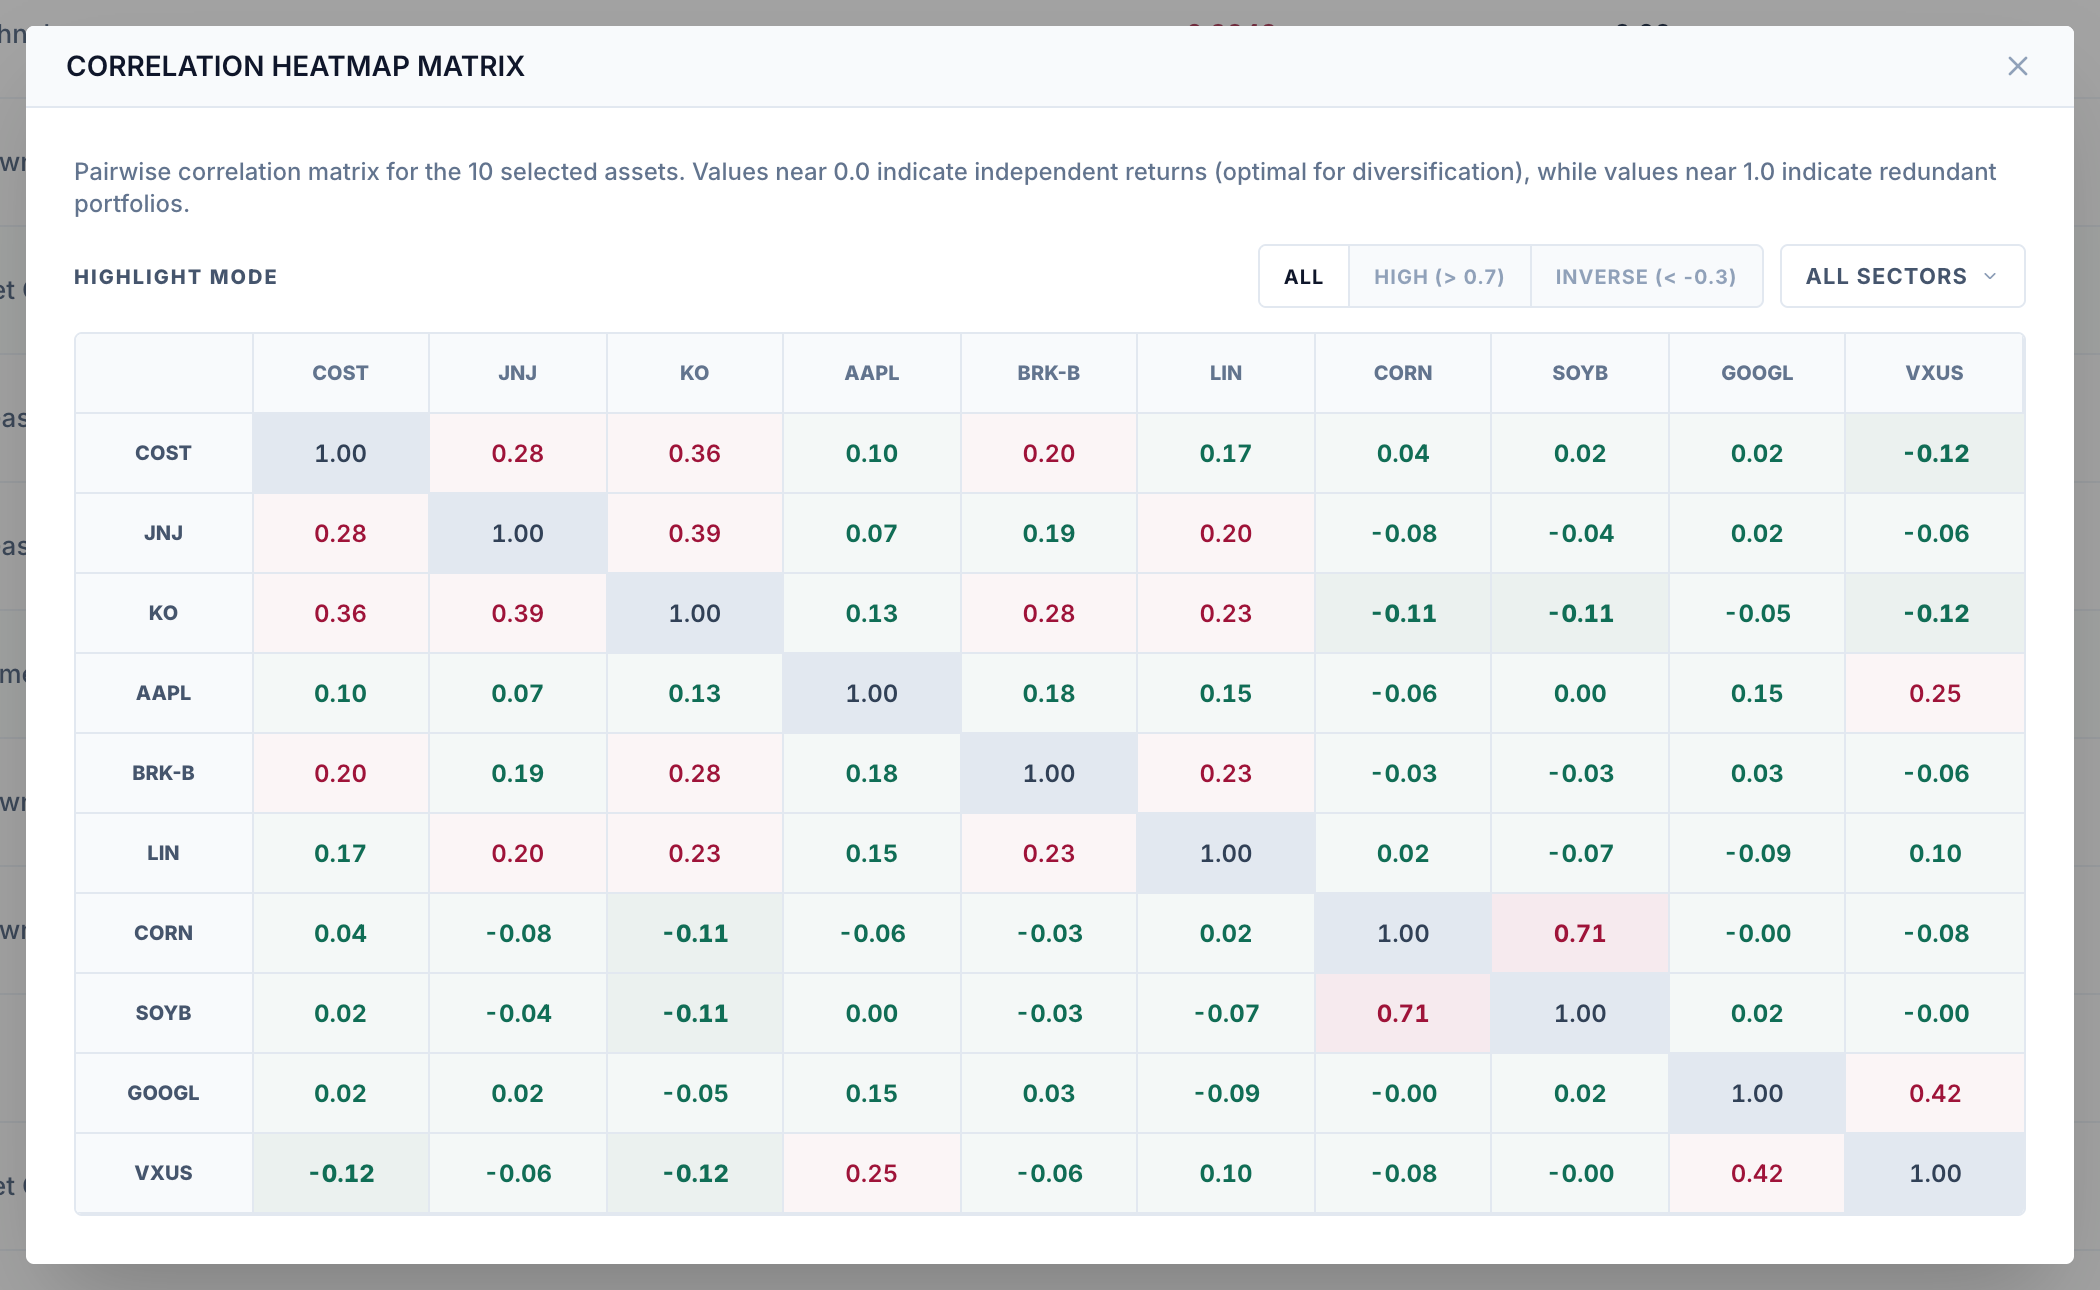This screenshot has width=2100, height=1290.
Task: Select the KO row label
Action: coord(163,613)
